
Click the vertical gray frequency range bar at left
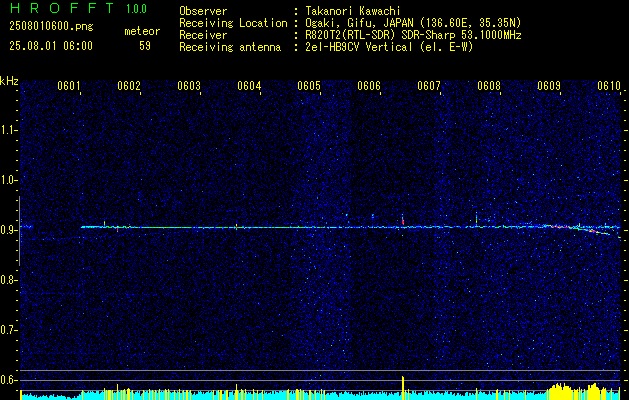(19, 231)
